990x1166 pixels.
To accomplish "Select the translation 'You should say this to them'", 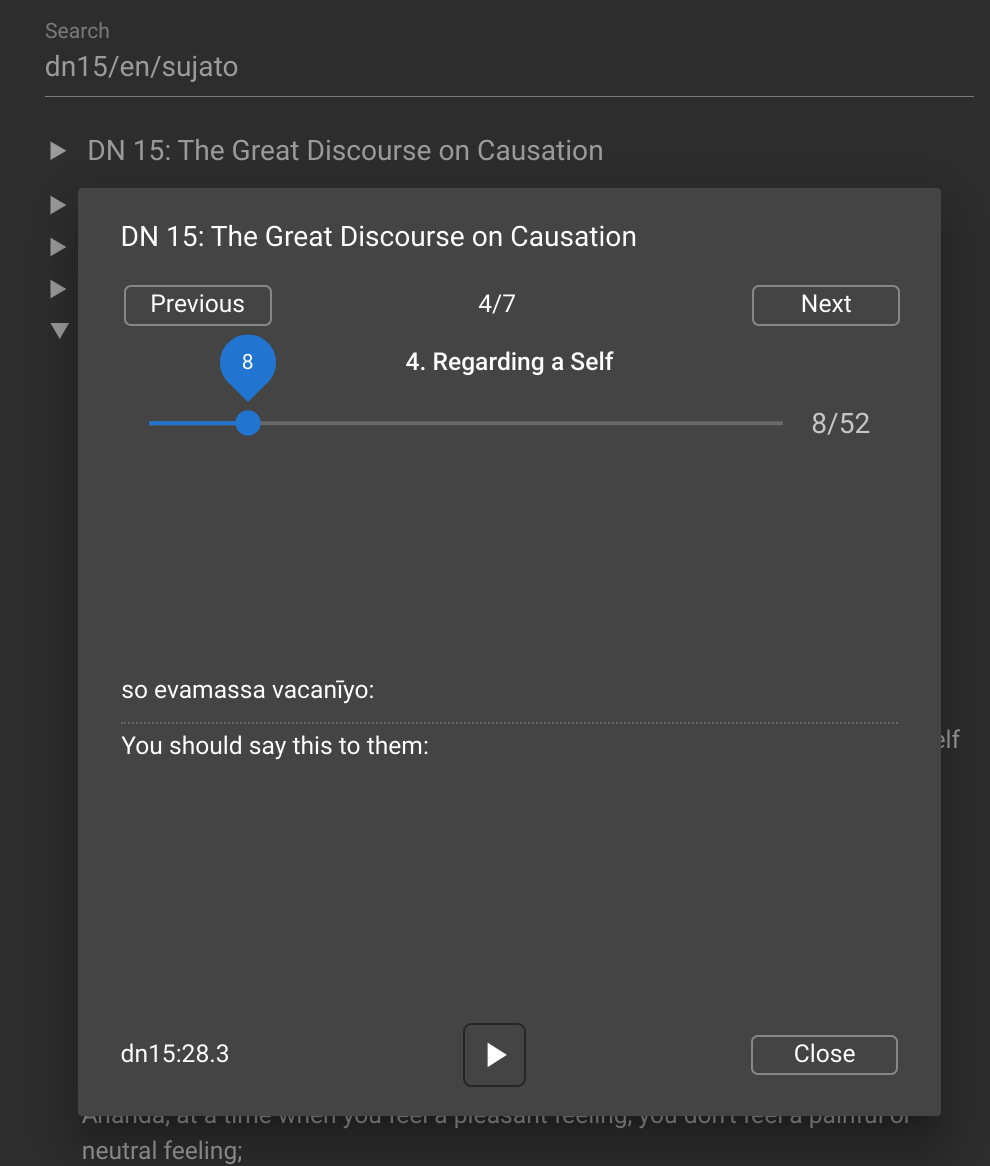I will point(275,746).
